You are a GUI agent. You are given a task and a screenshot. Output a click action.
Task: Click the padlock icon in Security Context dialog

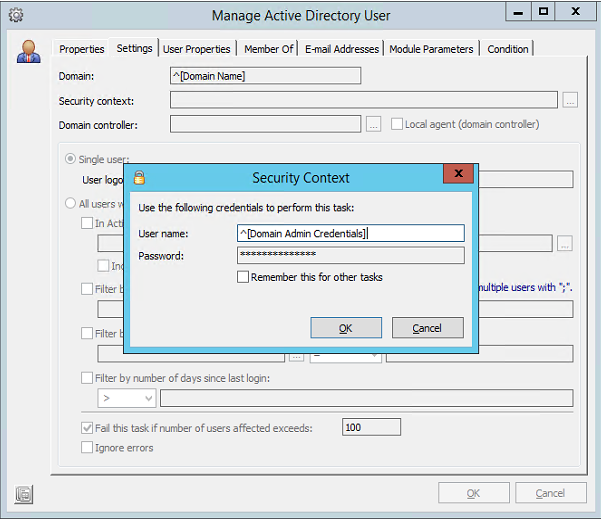(x=139, y=178)
